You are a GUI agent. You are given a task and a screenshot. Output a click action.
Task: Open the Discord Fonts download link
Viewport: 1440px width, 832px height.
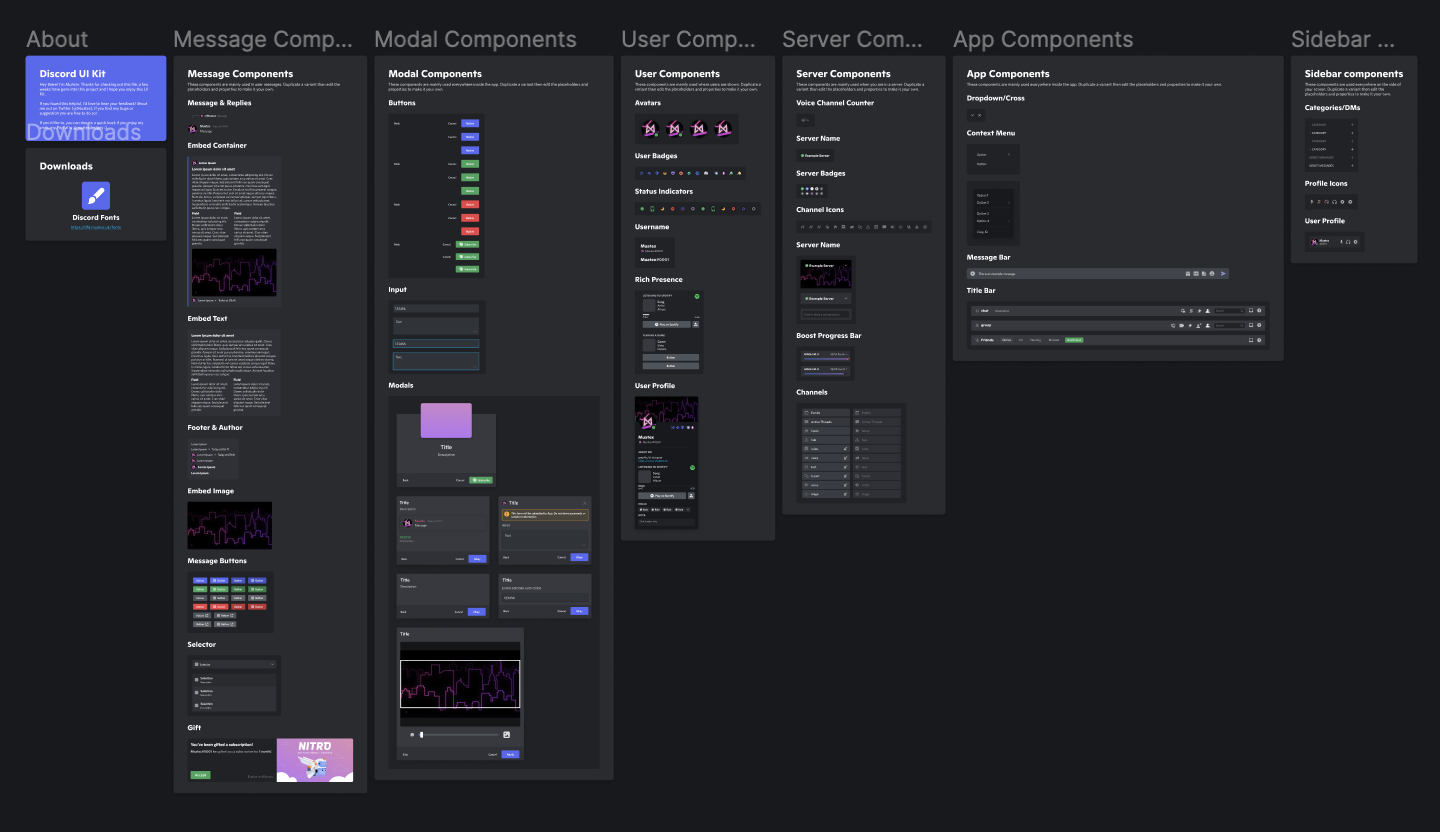pos(96,228)
